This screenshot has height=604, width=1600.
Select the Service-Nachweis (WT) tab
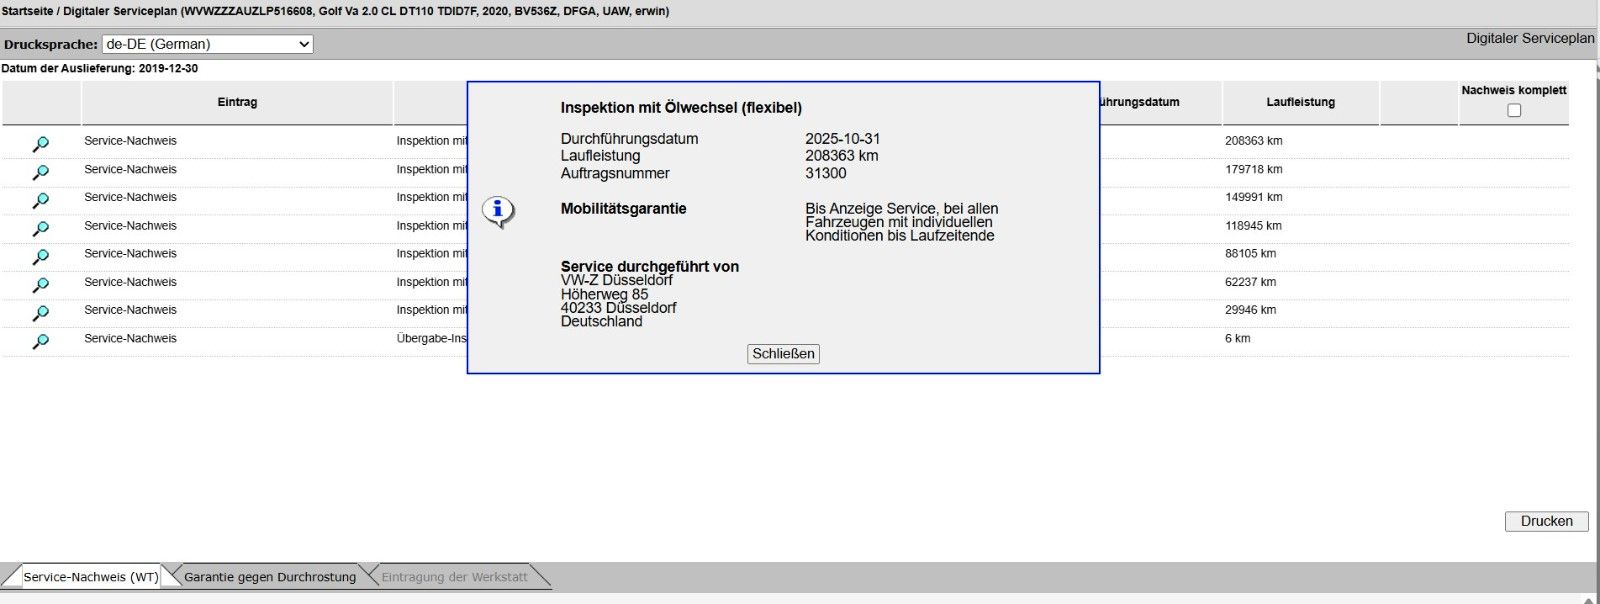(x=90, y=577)
